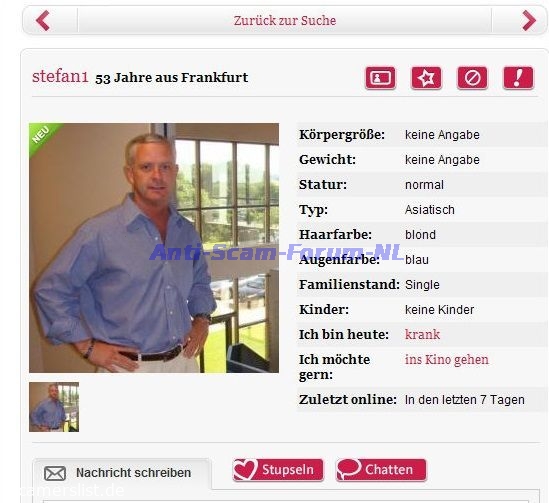Image resolution: width=549 pixels, height=503 pixels.
Task: Click the speech bubble icon on Chatten
Action: click(x=349, y=469)
